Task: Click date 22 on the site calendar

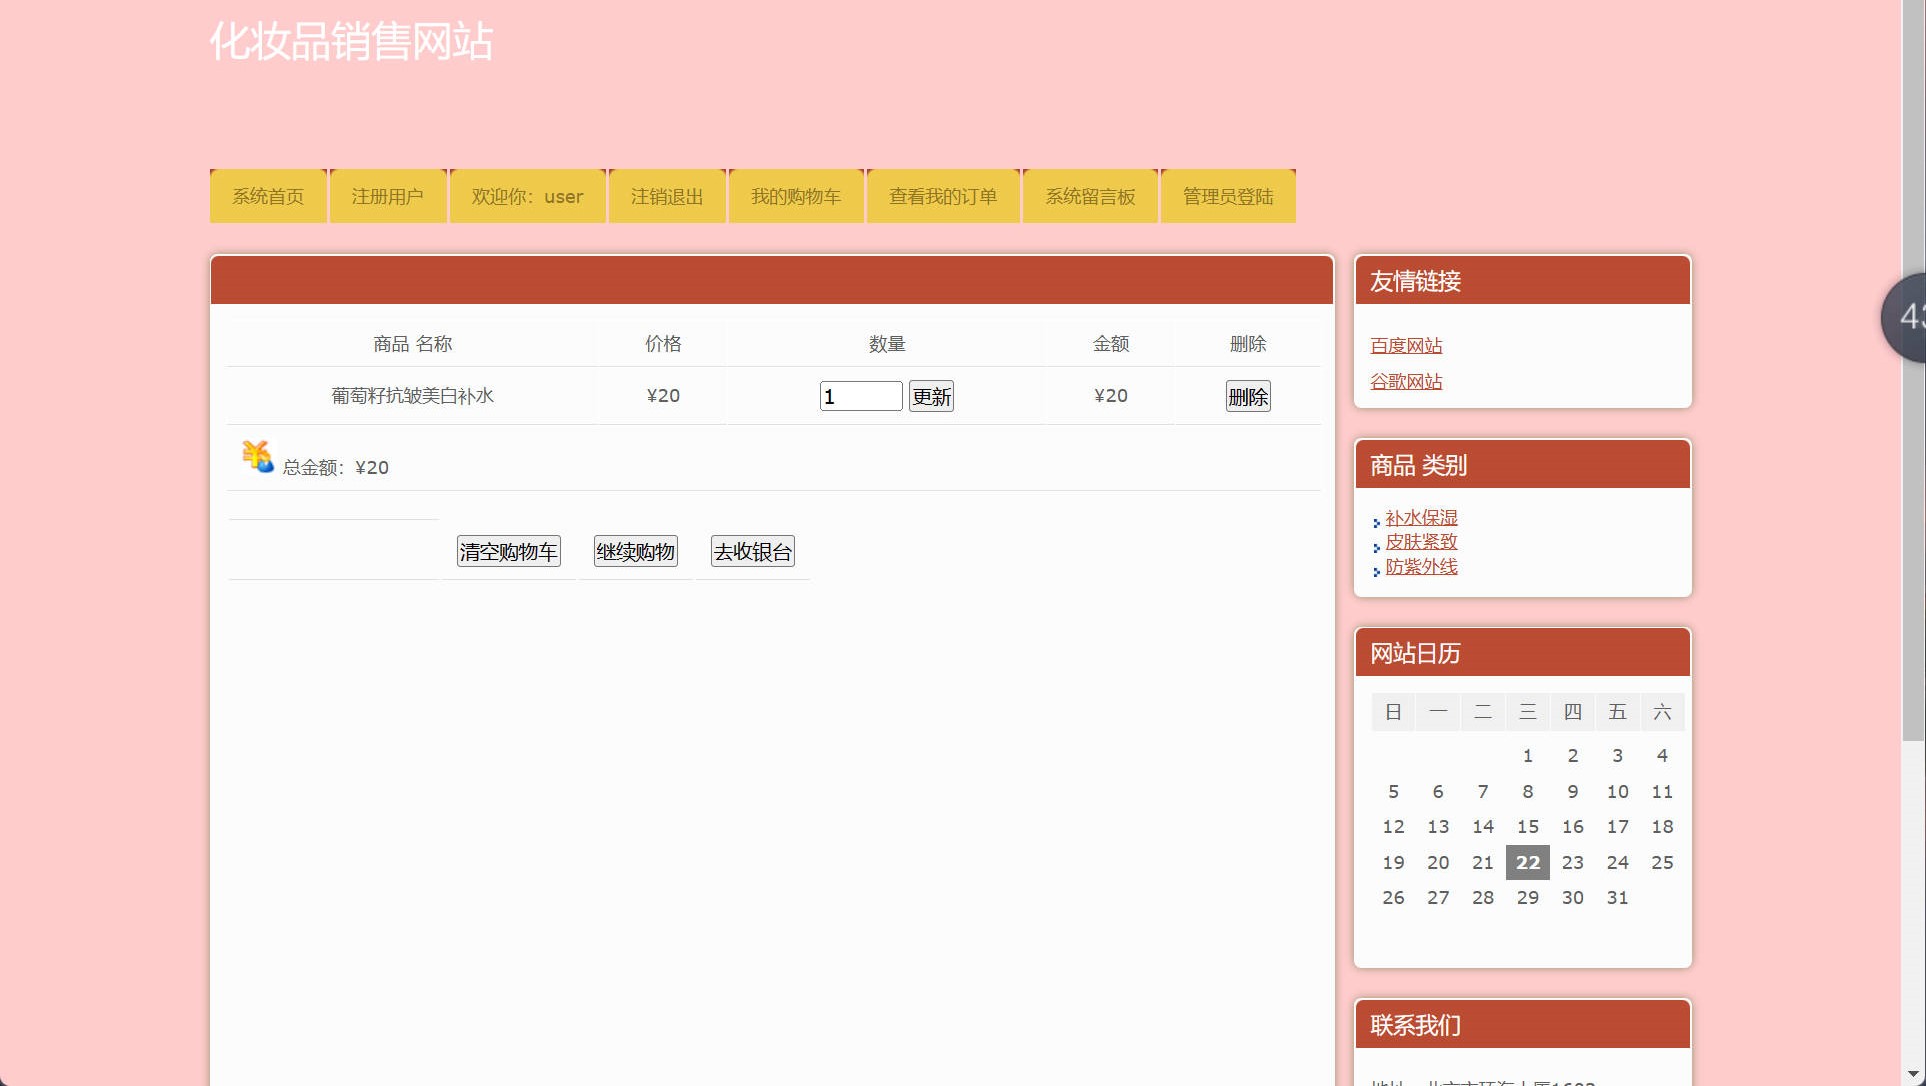Action: (x=1527, y=862)
